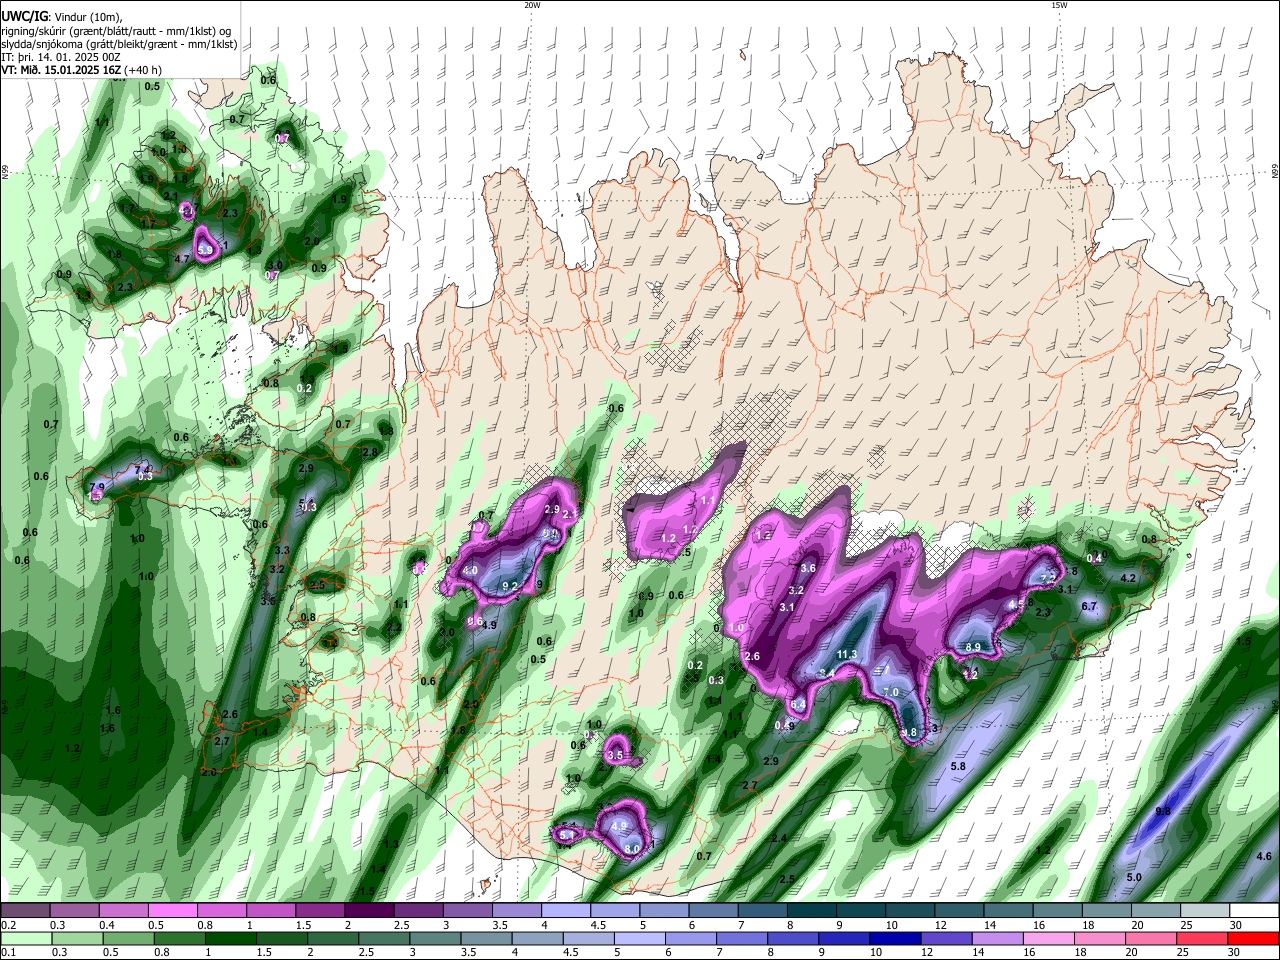This screenshot has height=960, width=1280.
Task: Click the "UWC/IG: Vindur (10m)" title text
Action: 62,17
